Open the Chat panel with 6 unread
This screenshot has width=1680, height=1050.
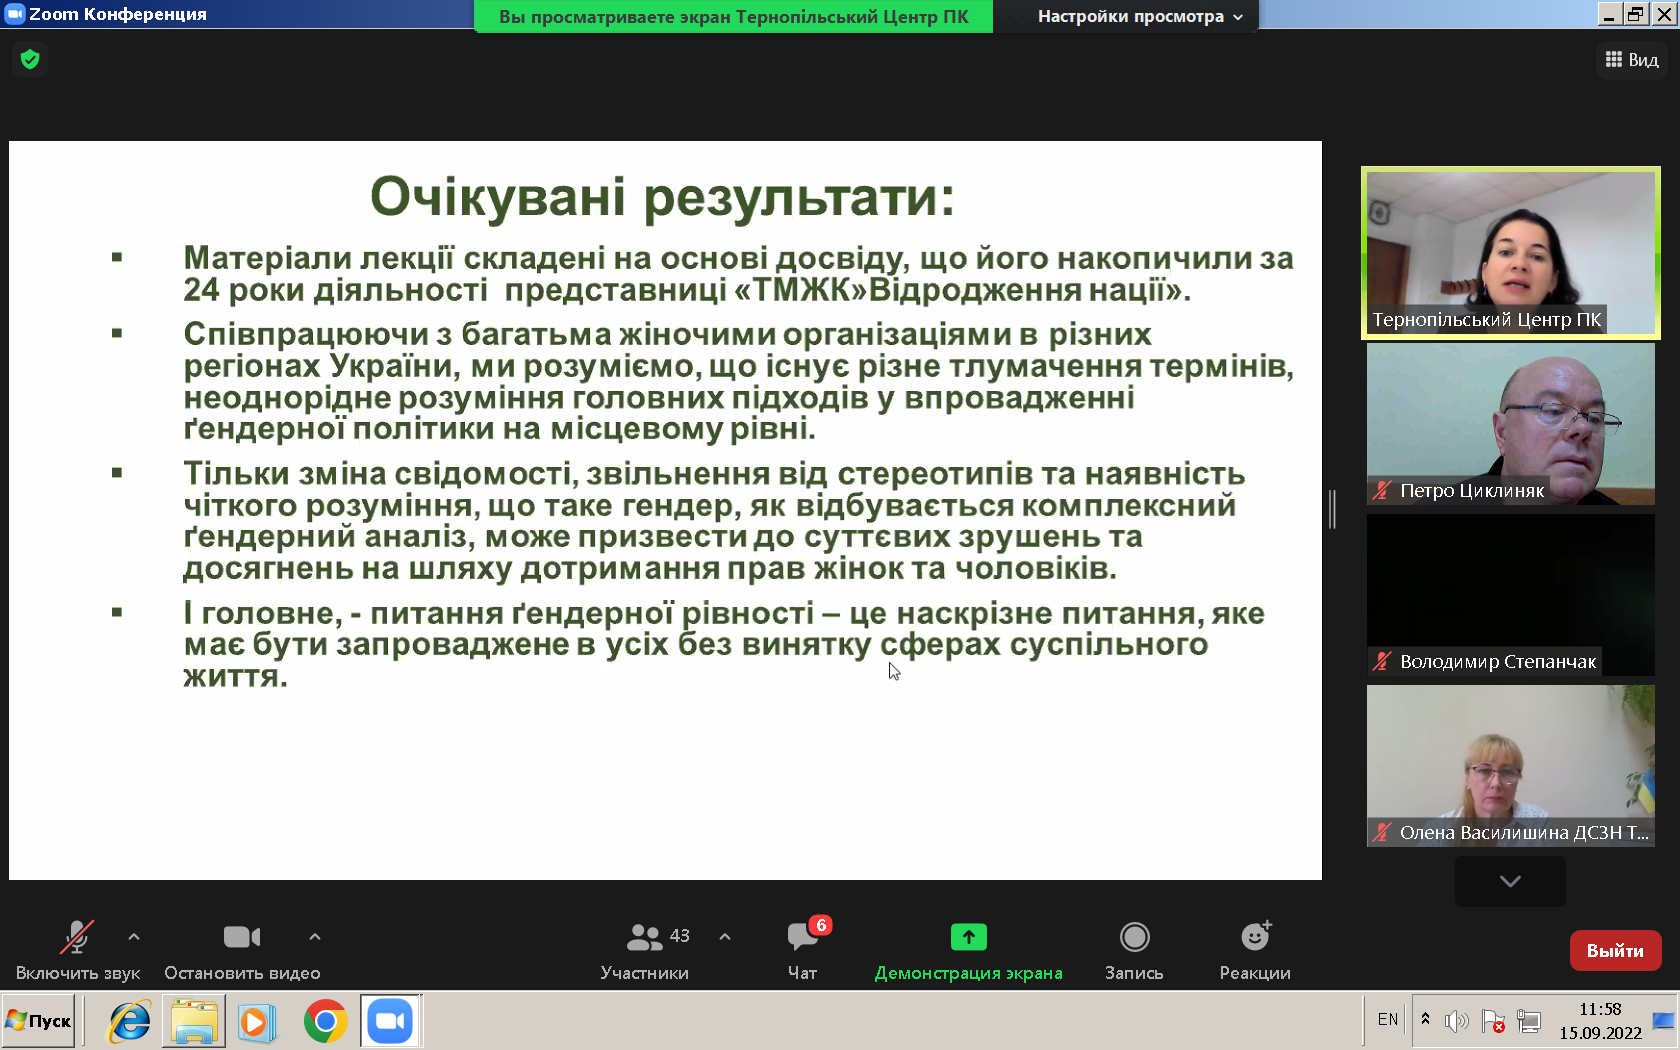click(x=803, y=950)
